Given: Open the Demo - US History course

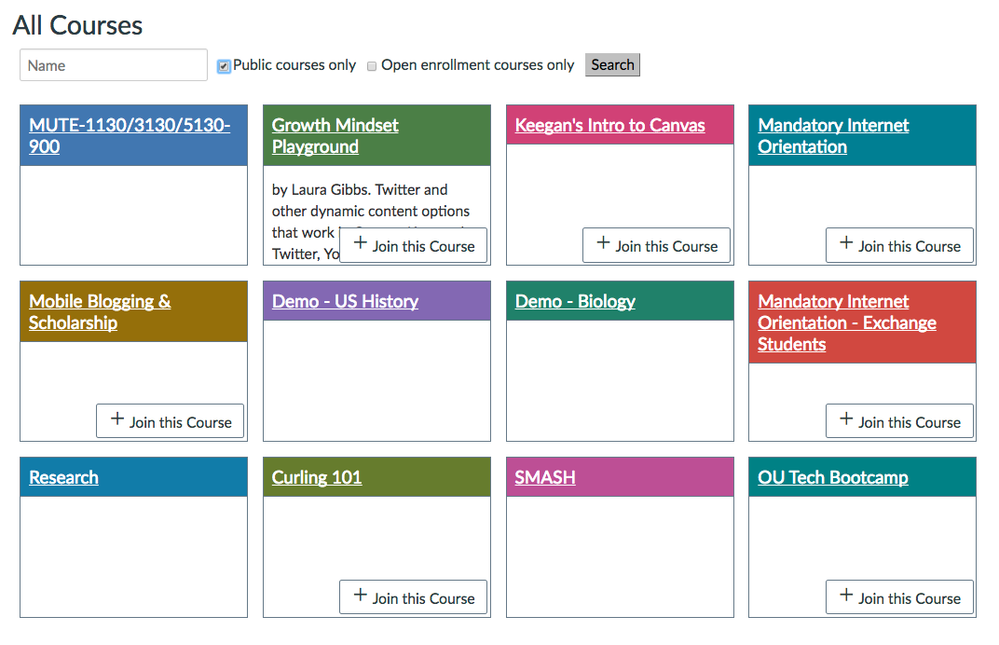Looking at the screenshot, I should pos(345,301).
